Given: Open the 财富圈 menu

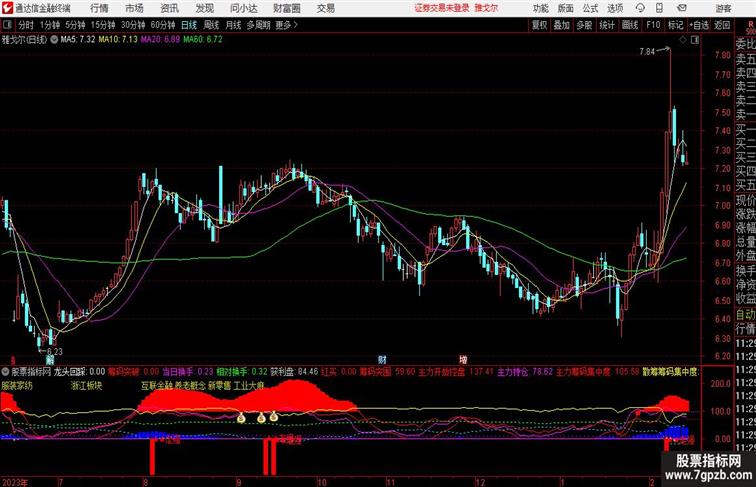Looking at the screenshot, I should tap(287, 8).
